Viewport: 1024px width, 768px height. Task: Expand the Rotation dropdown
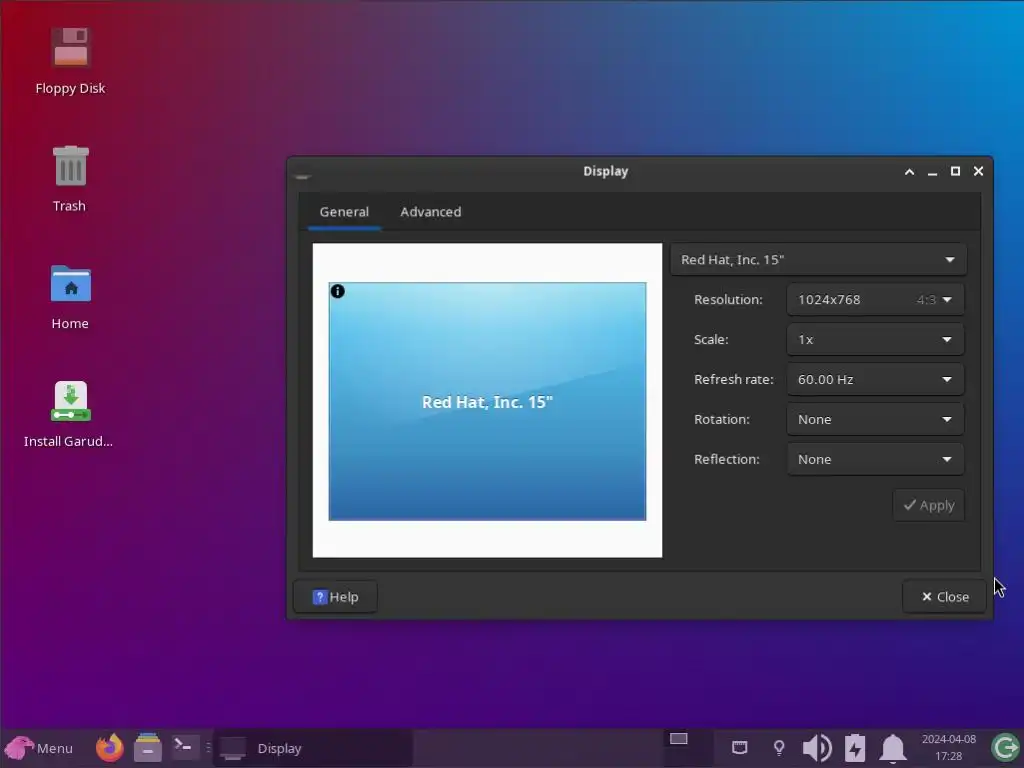click(875, 419)
